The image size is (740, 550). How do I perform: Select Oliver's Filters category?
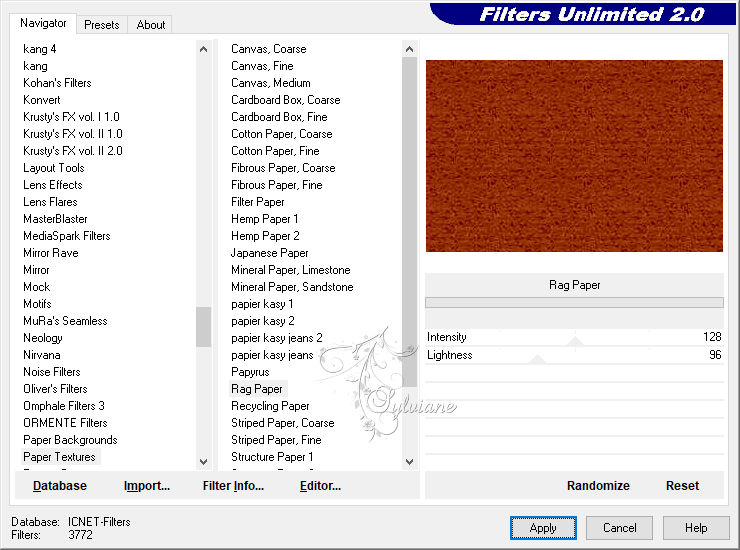55,389
